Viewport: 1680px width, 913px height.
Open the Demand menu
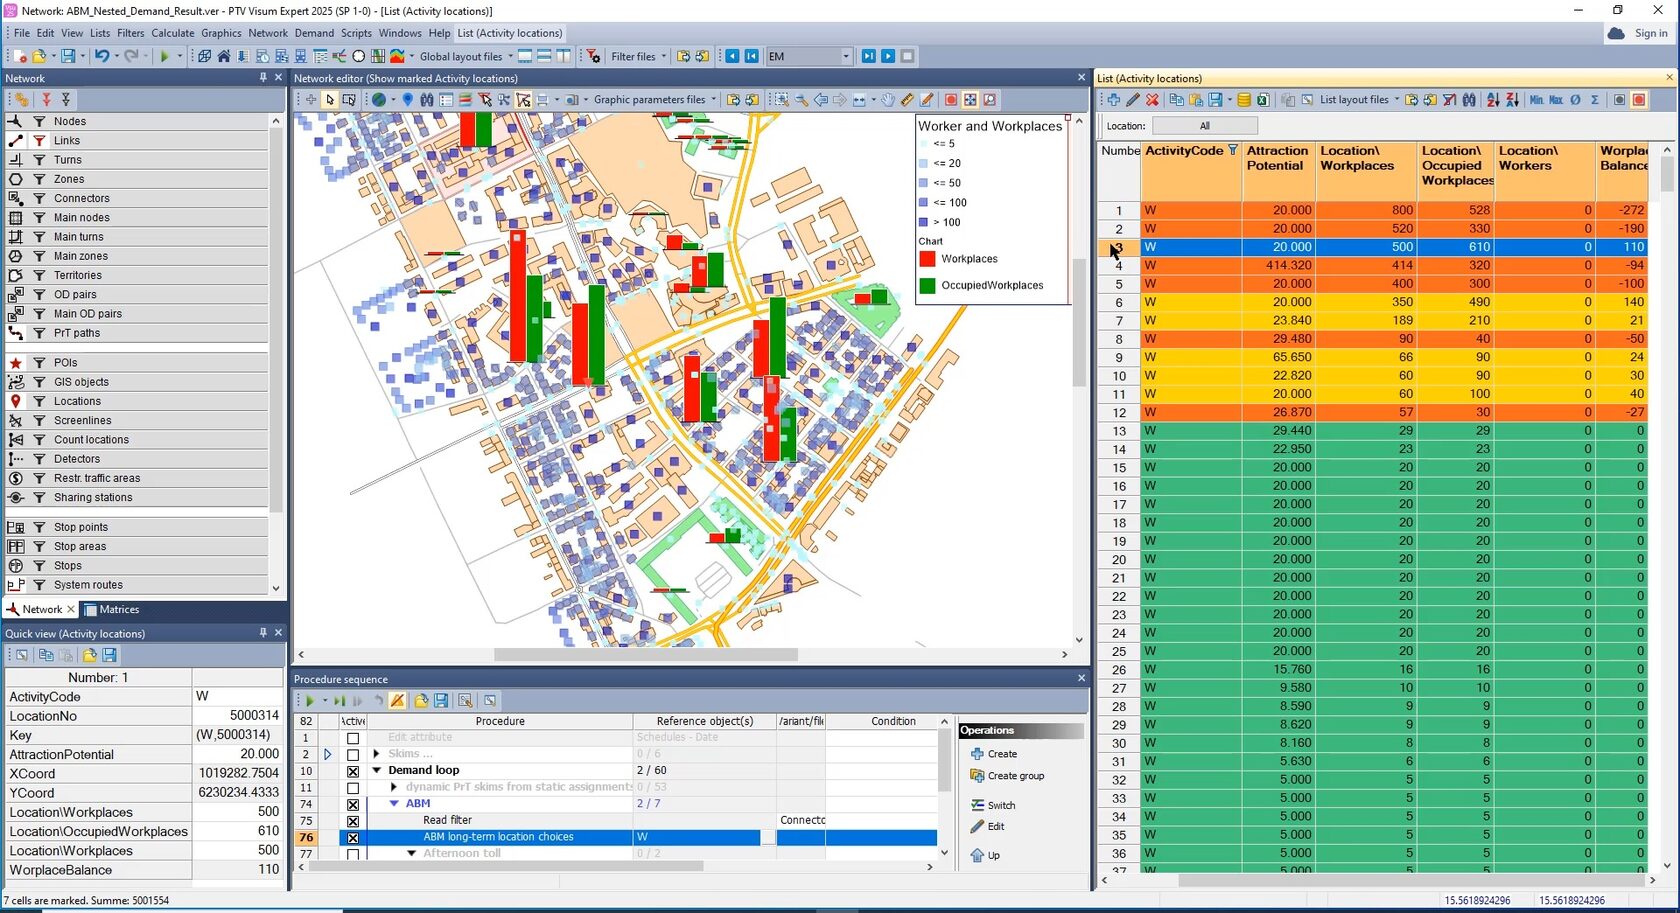click(314, 33)
